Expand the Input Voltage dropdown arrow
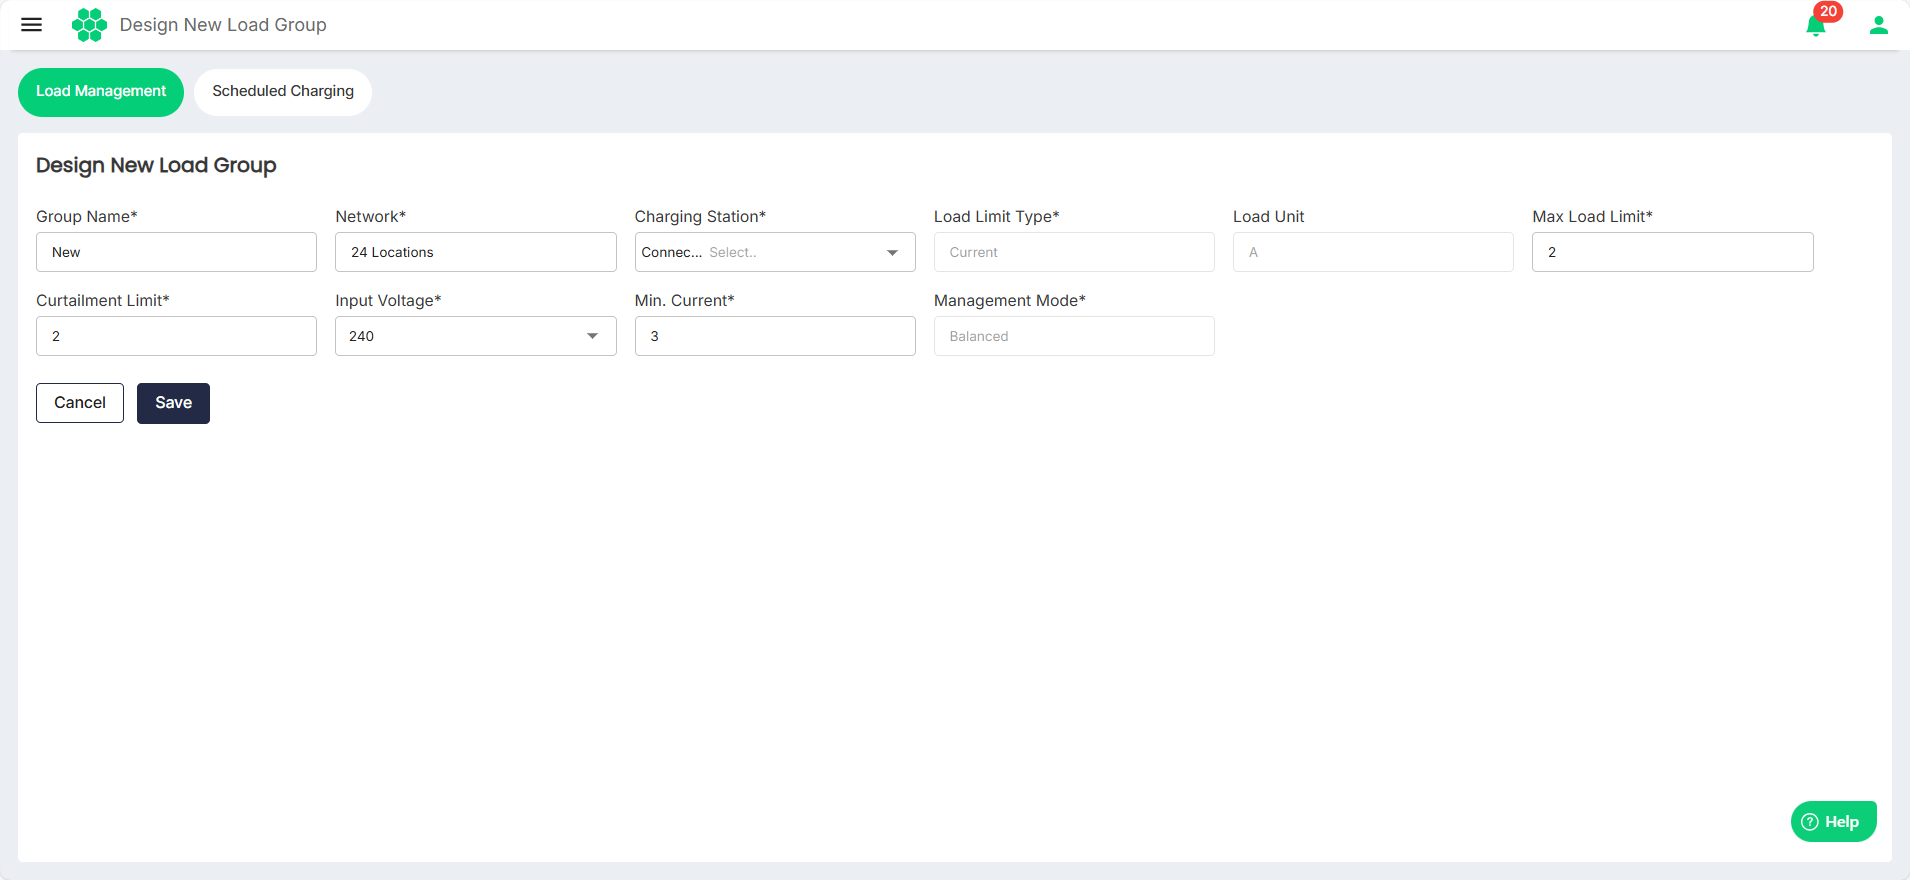 pyautogui.click(x=593, y=337)
